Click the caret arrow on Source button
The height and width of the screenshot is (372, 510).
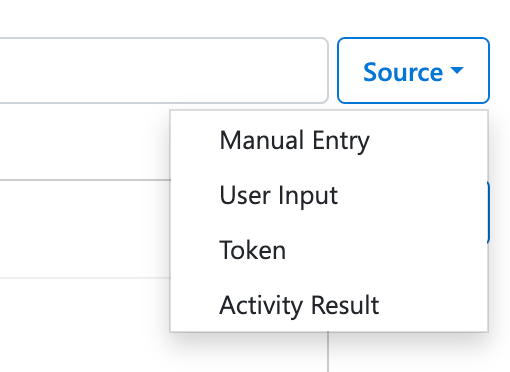click(457, 70)
